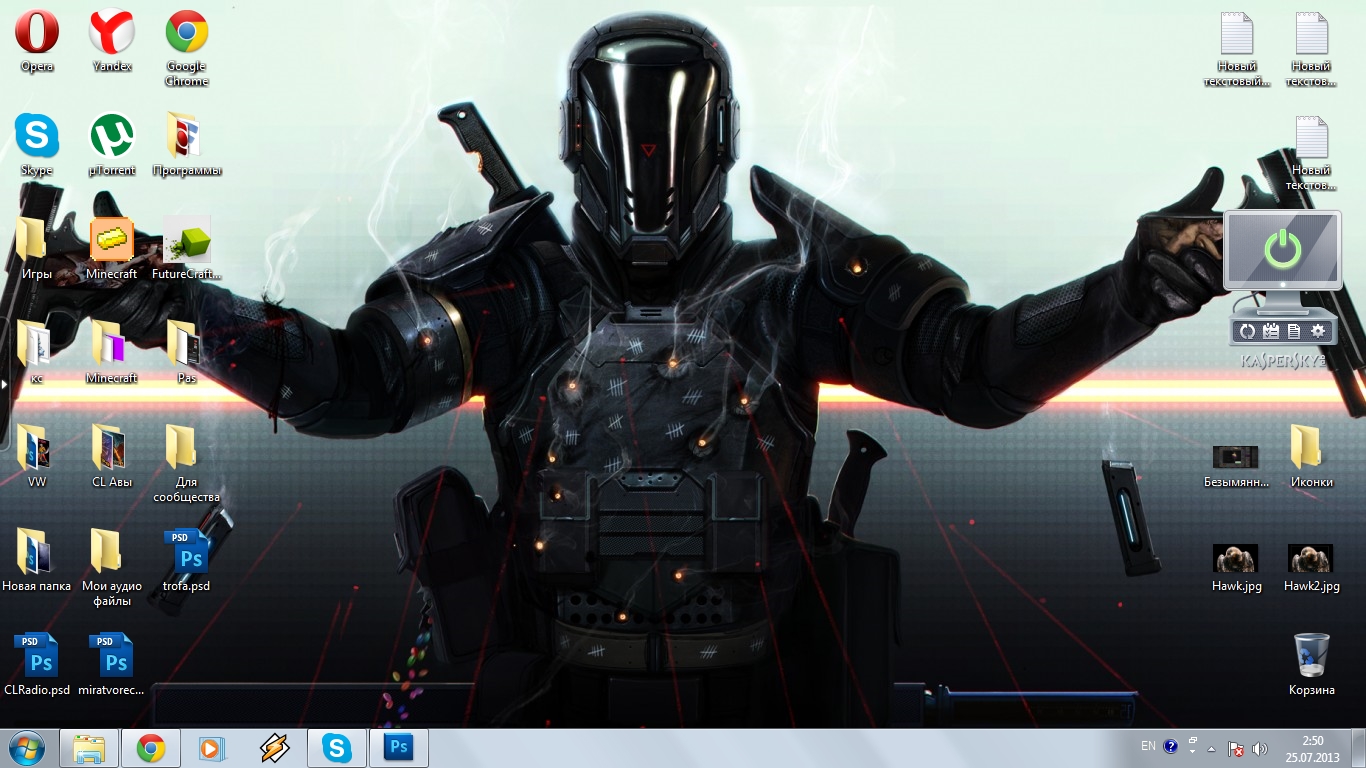Image resolution: width=1366 pixels, height=768 pixels.
Task: Open the Windows Start menu
Action: pos(27,748)
